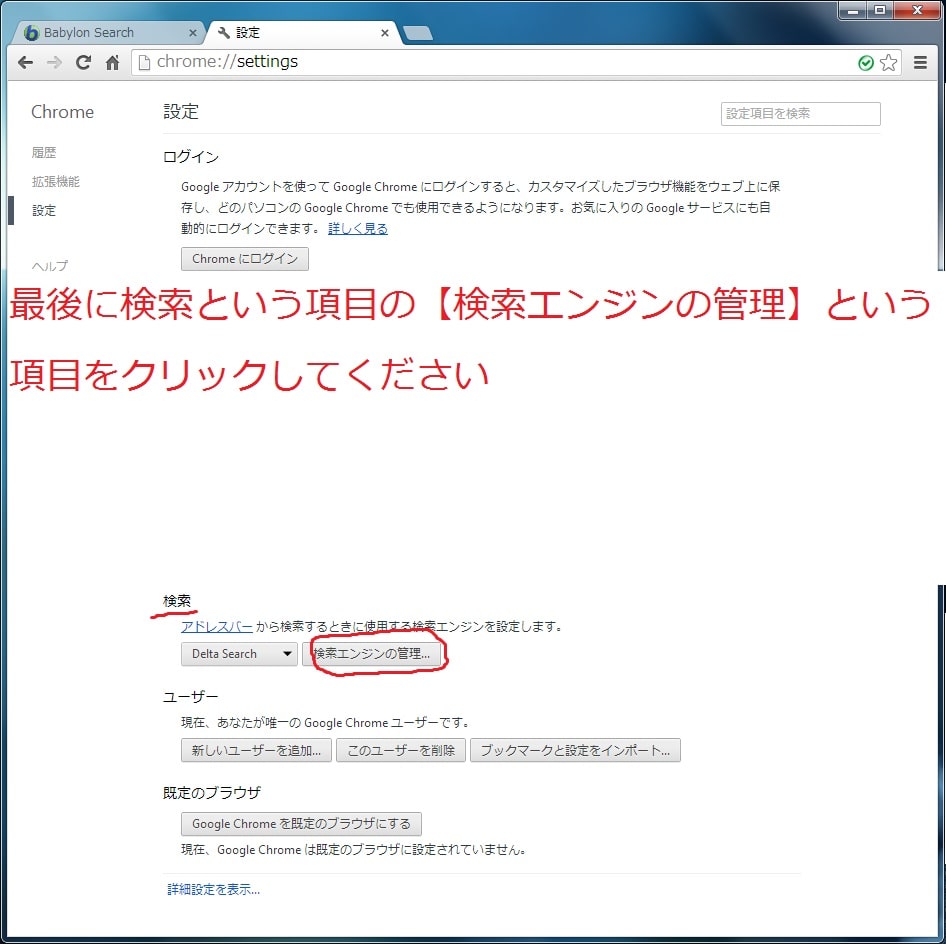Click the browser forward arrow

[54, 62]
